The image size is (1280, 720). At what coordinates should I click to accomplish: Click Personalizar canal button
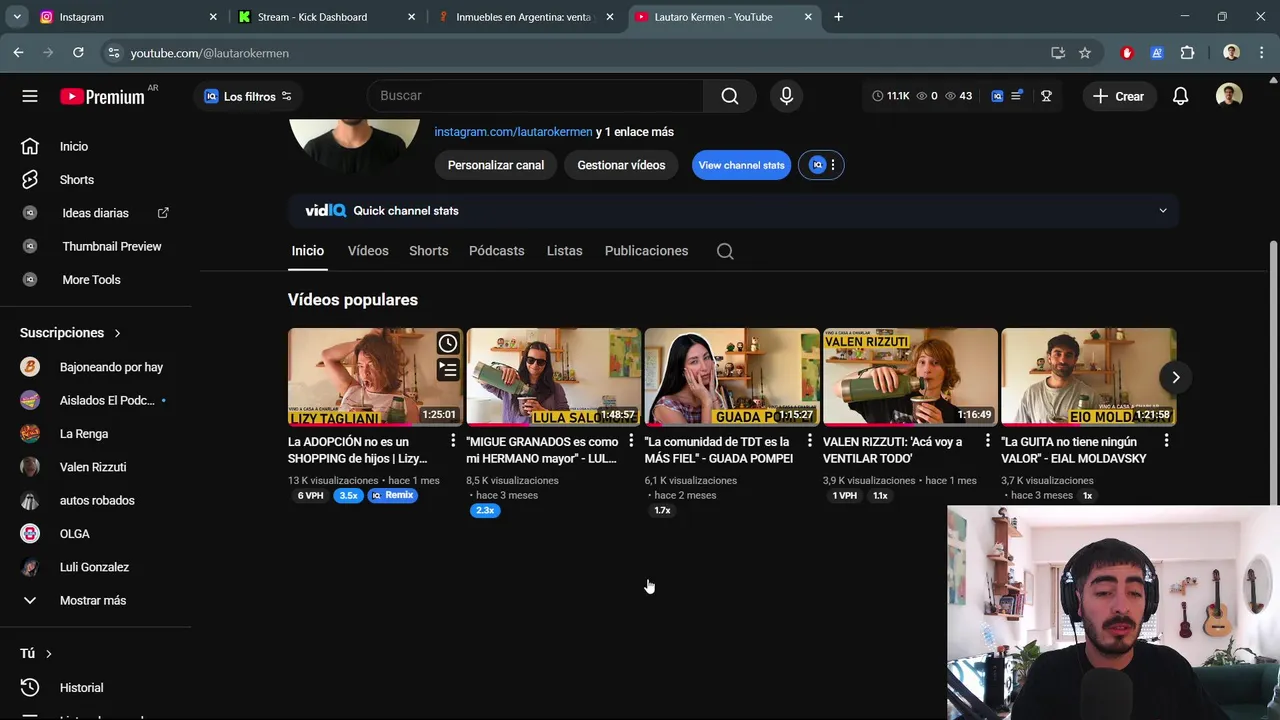click(496, 165)
